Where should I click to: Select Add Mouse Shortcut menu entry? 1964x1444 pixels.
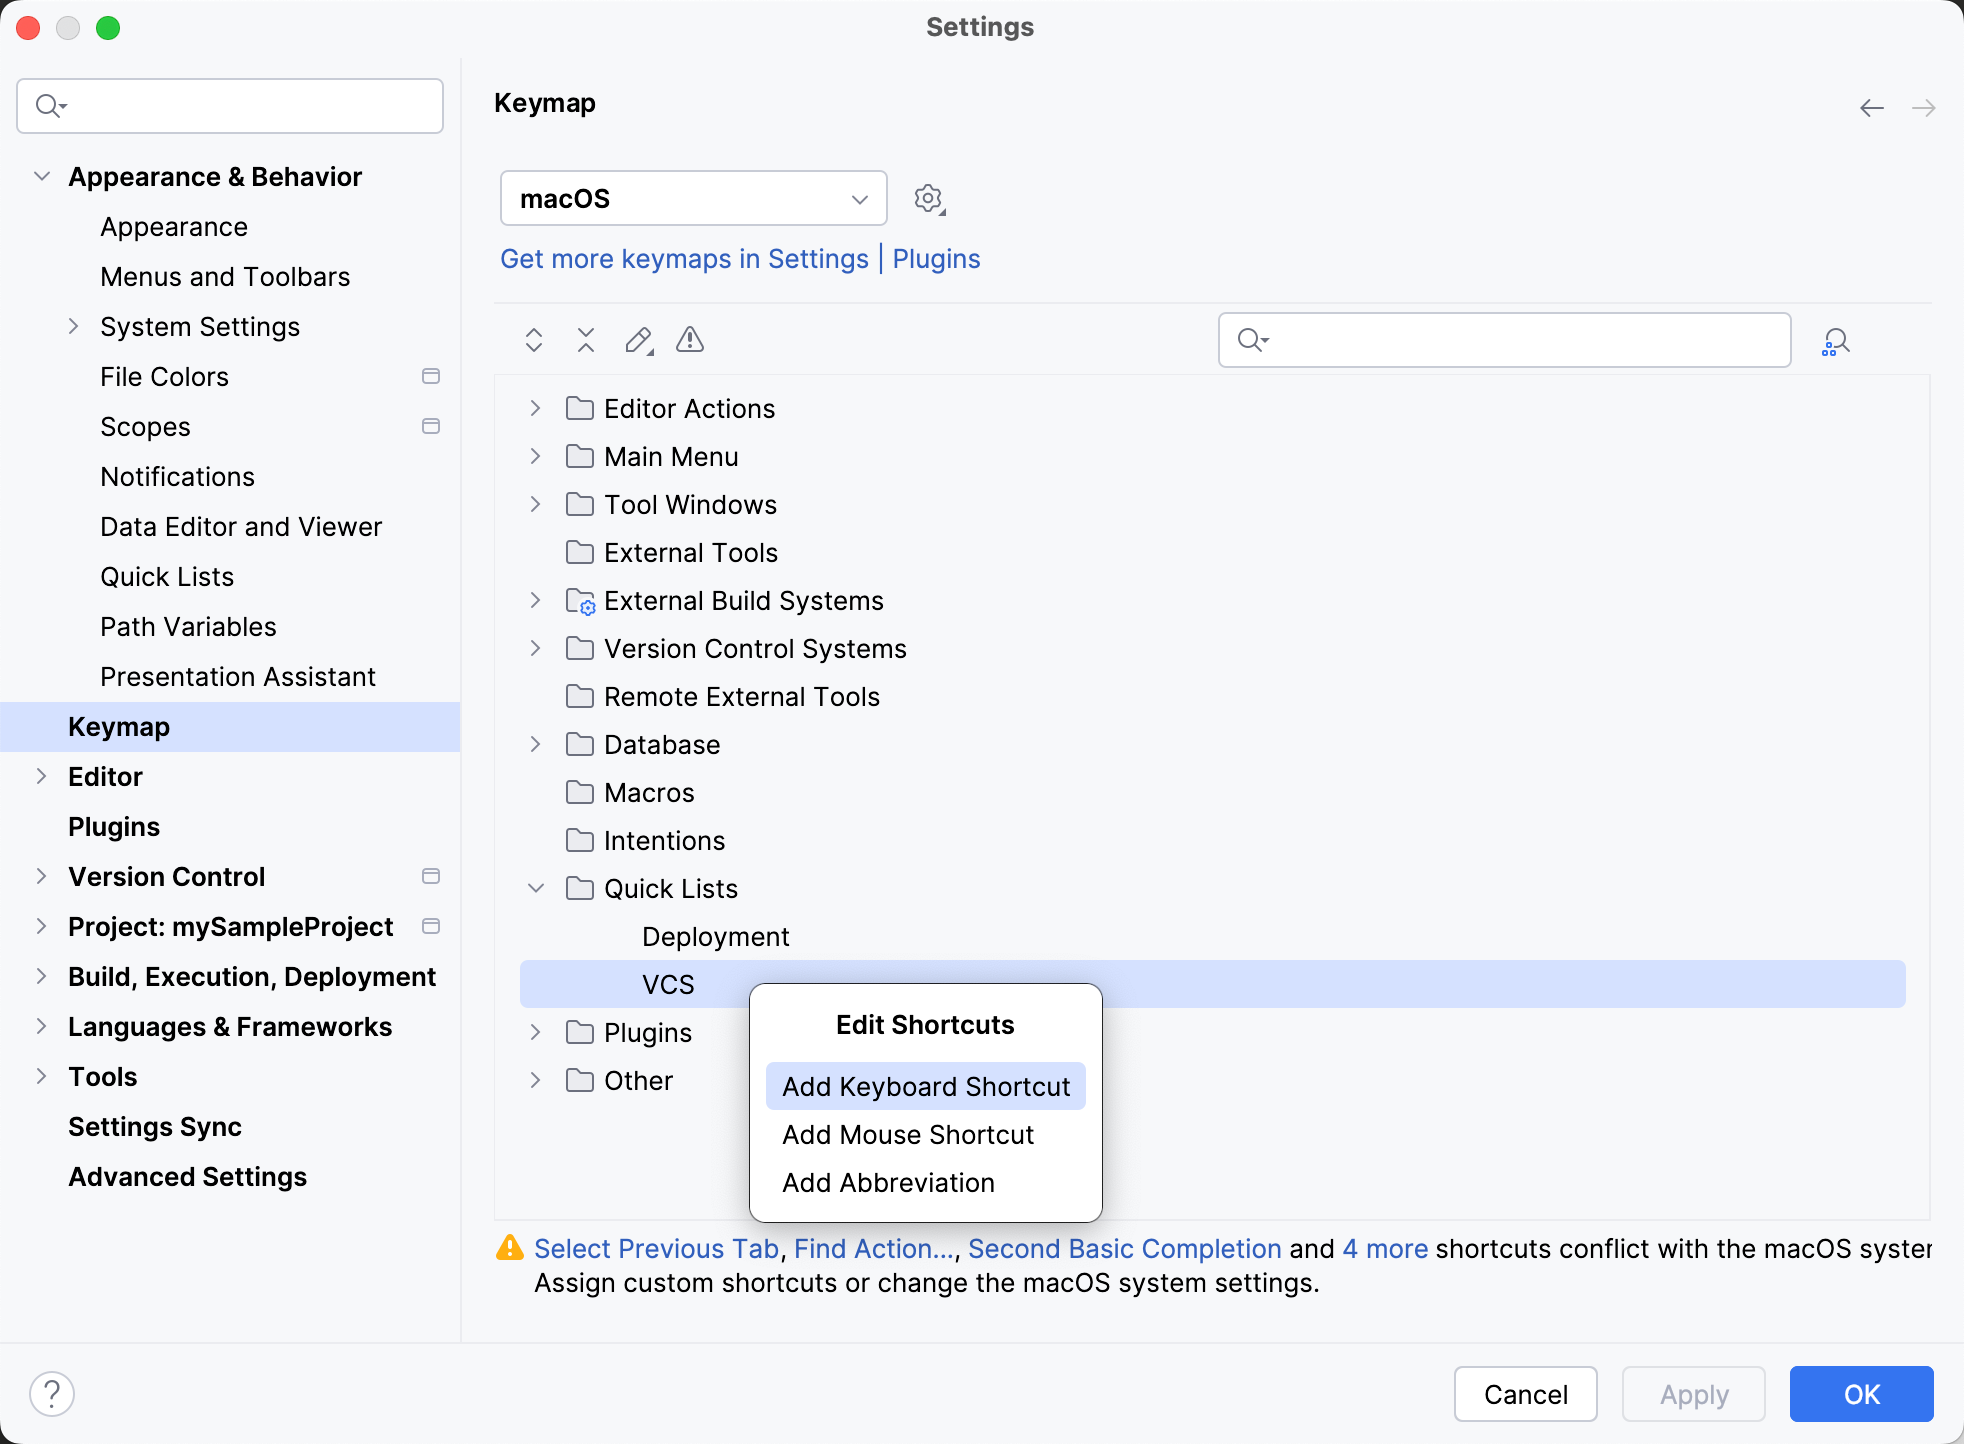[x=907, y=1134]
